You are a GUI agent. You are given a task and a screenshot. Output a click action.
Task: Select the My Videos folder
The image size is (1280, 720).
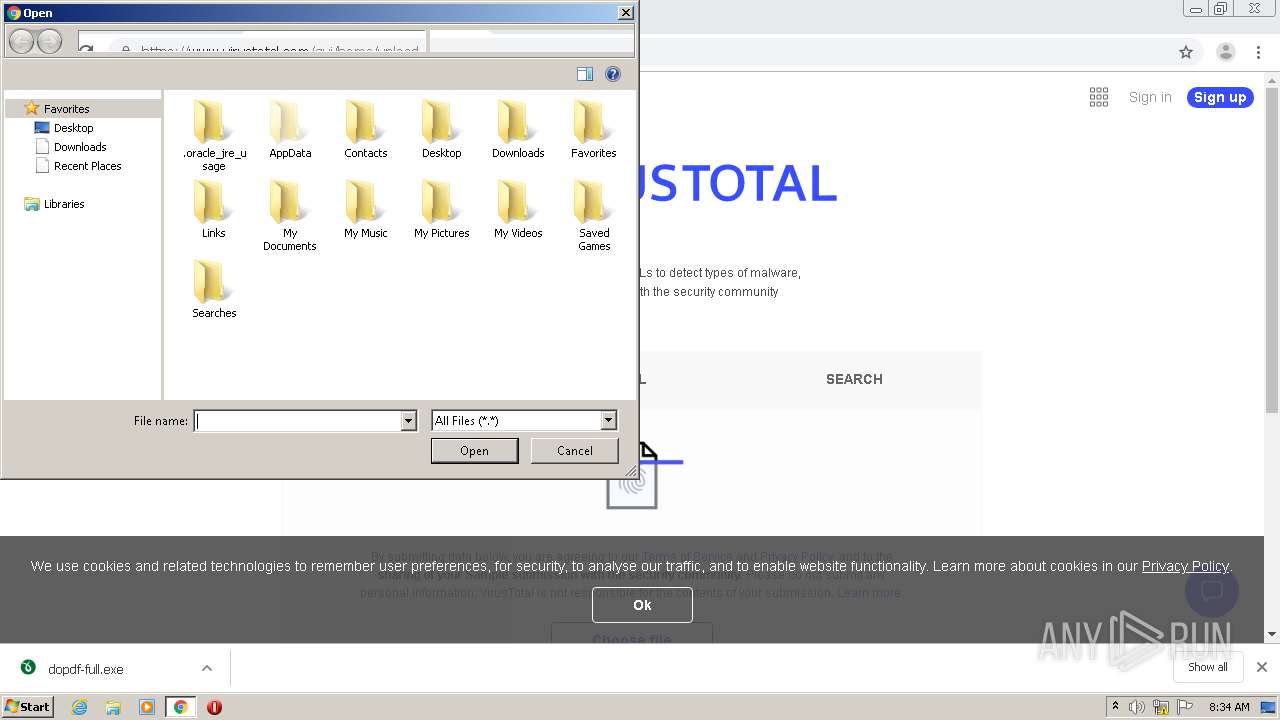pyautogui.click(x=518, y=210)
